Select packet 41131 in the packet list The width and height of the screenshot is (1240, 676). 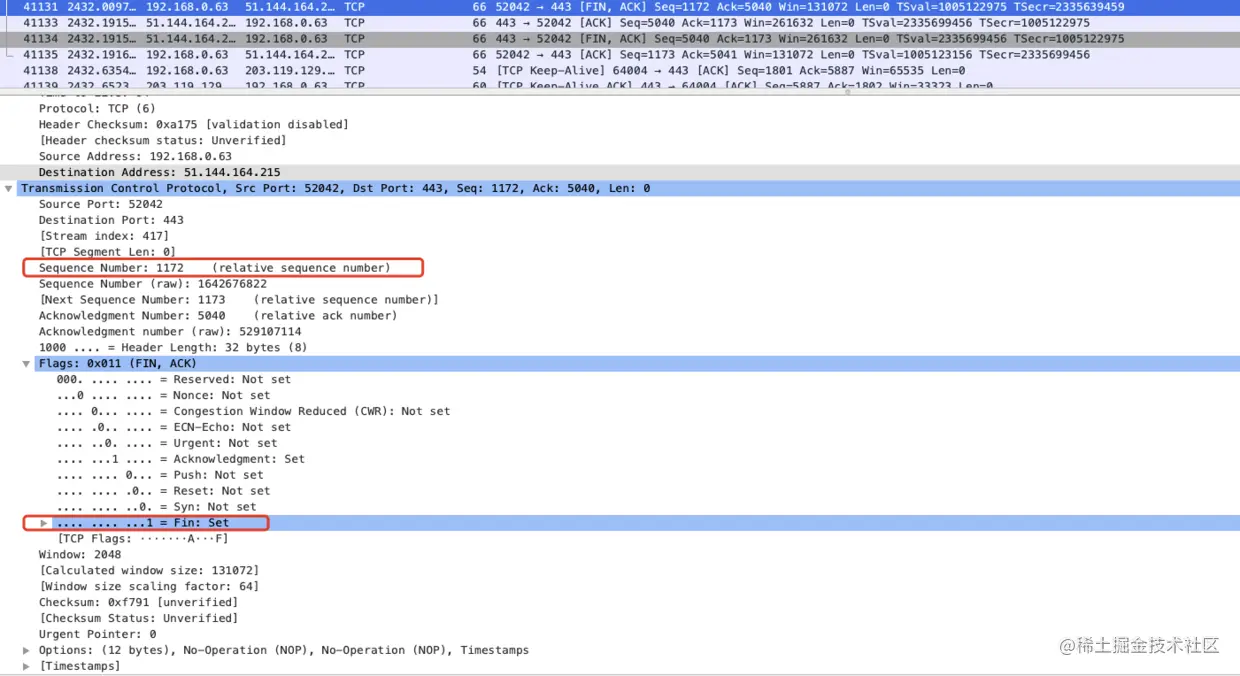(x=620, y=7)
